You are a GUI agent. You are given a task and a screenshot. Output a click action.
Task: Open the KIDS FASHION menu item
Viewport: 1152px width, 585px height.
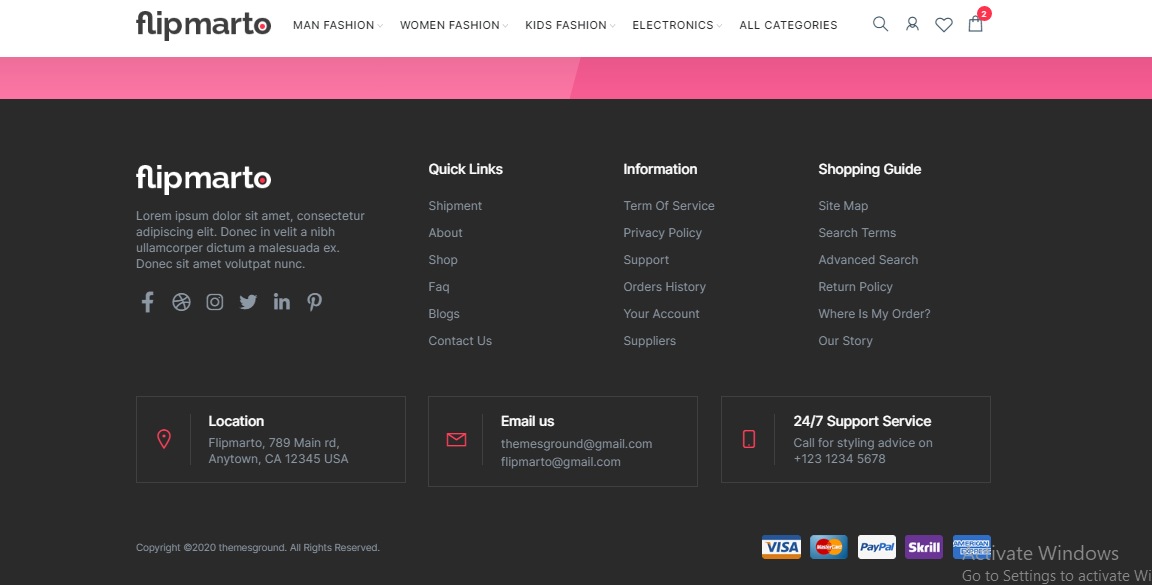coord(564,25)
